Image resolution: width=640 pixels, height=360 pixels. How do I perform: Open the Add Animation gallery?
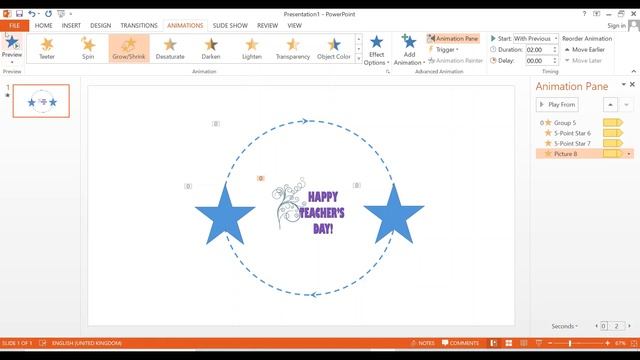(x=409, y=50)
